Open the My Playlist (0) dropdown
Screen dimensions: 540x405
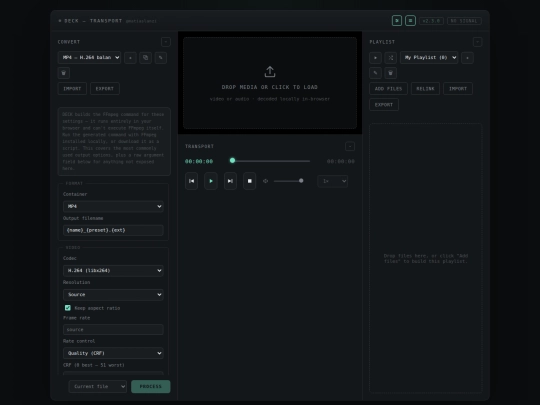429,58
